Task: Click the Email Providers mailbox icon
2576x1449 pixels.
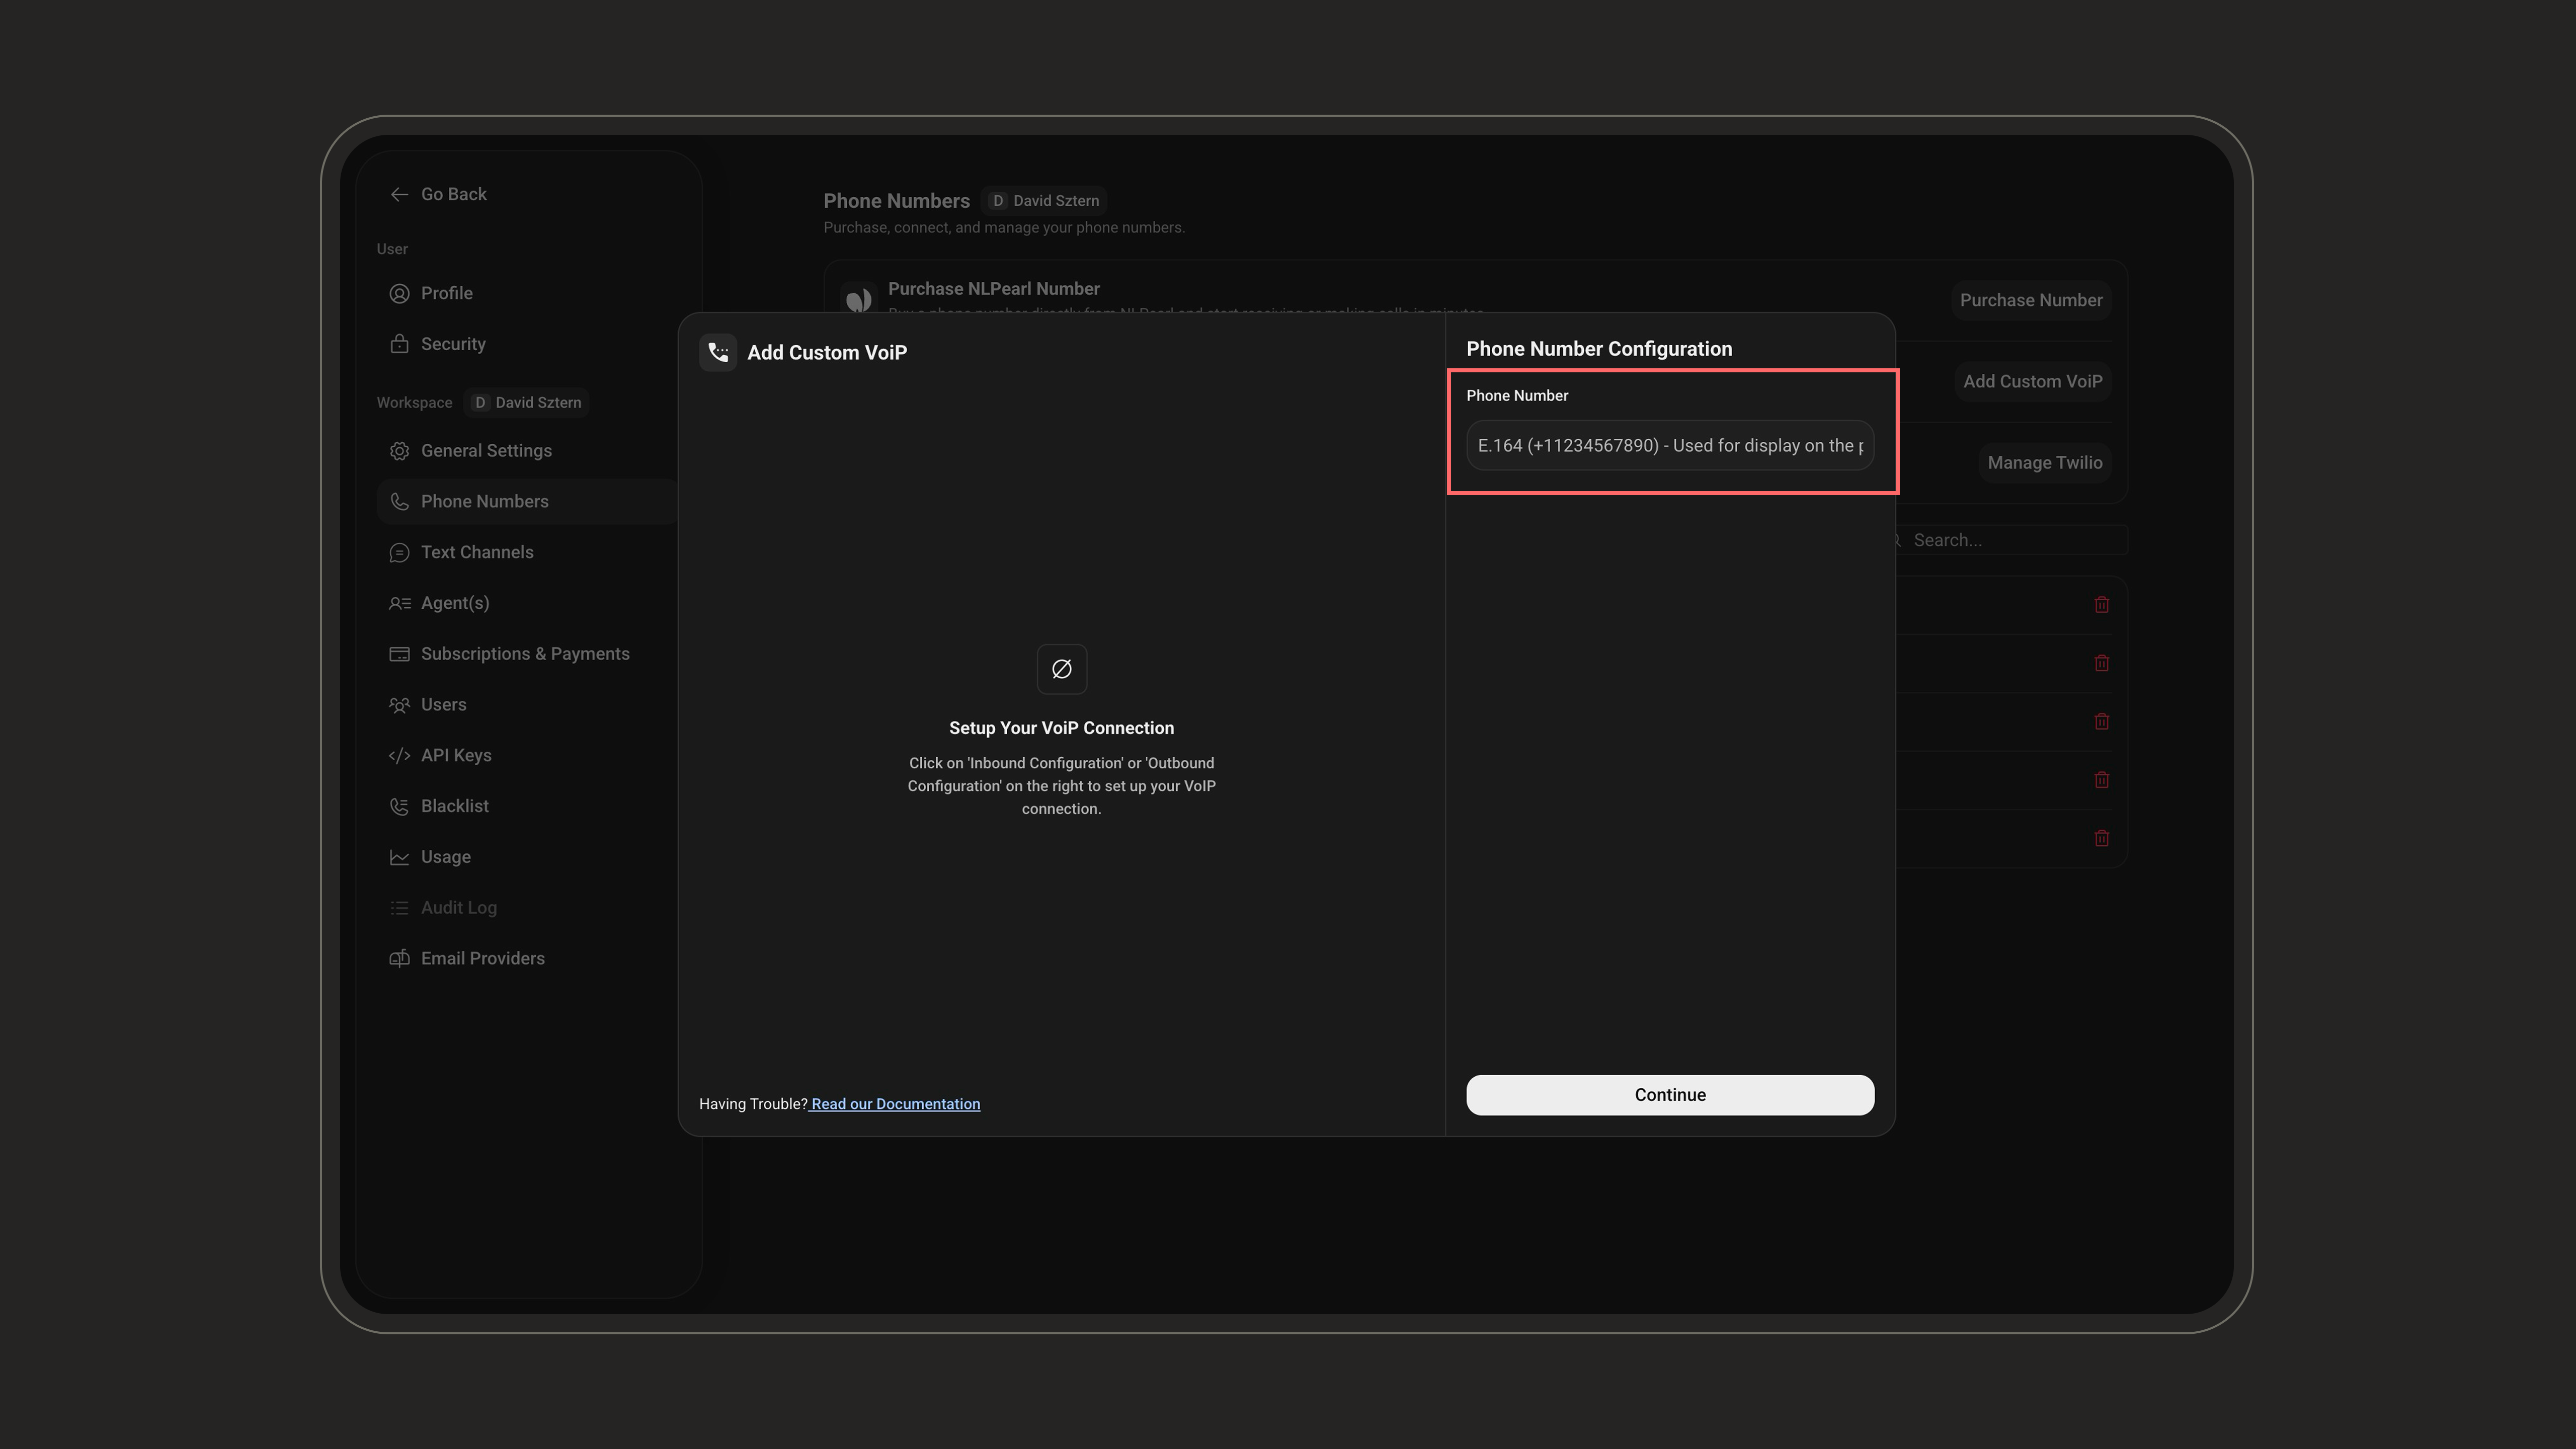Action: [399, 959]
